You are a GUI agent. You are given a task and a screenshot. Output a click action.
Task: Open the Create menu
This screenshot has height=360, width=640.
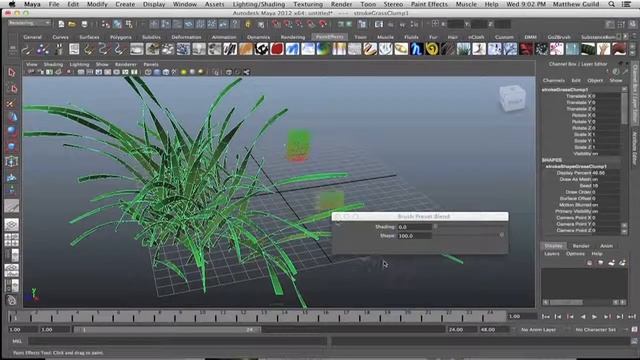[125, 4]
